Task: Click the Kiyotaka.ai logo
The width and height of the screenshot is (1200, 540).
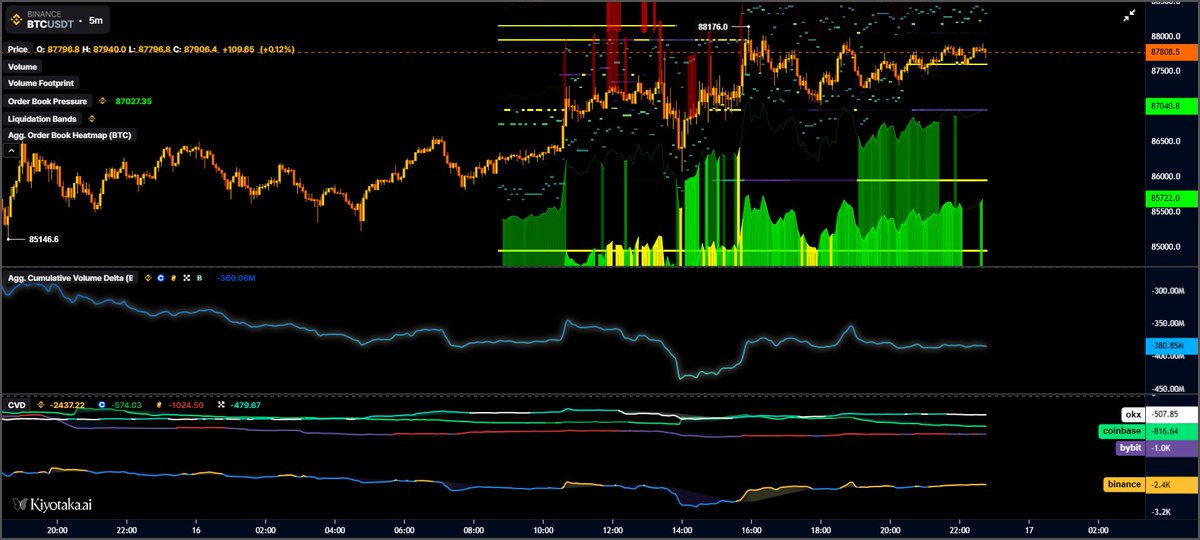Action: (x=50, y=505)
